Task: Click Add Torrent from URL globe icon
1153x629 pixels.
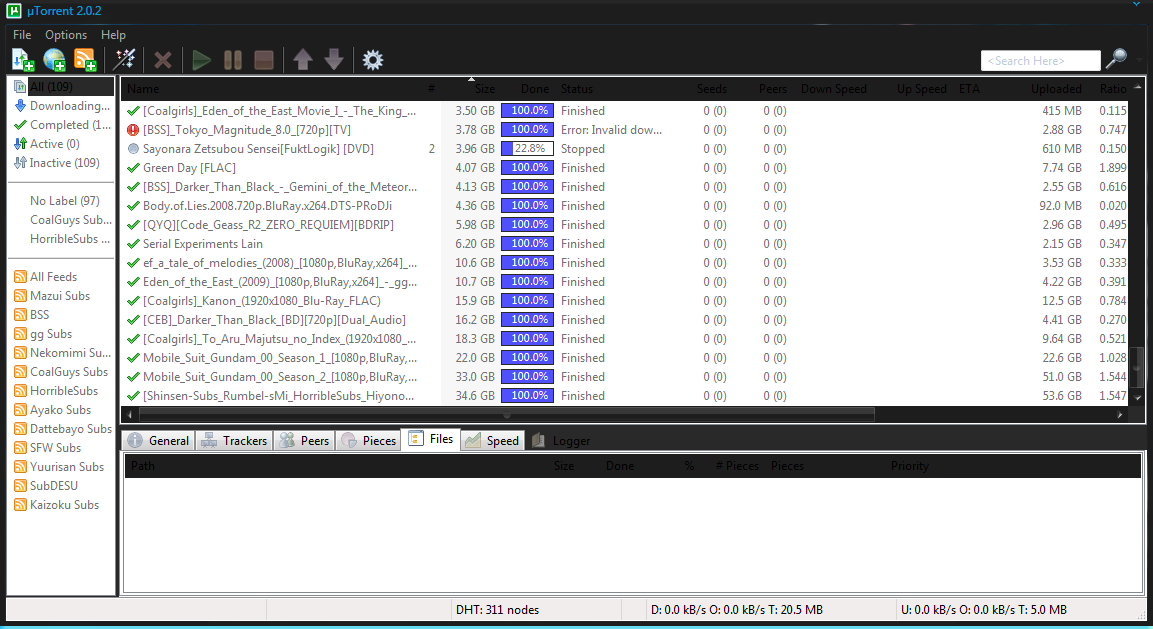Action: click(x=54, y=60)
